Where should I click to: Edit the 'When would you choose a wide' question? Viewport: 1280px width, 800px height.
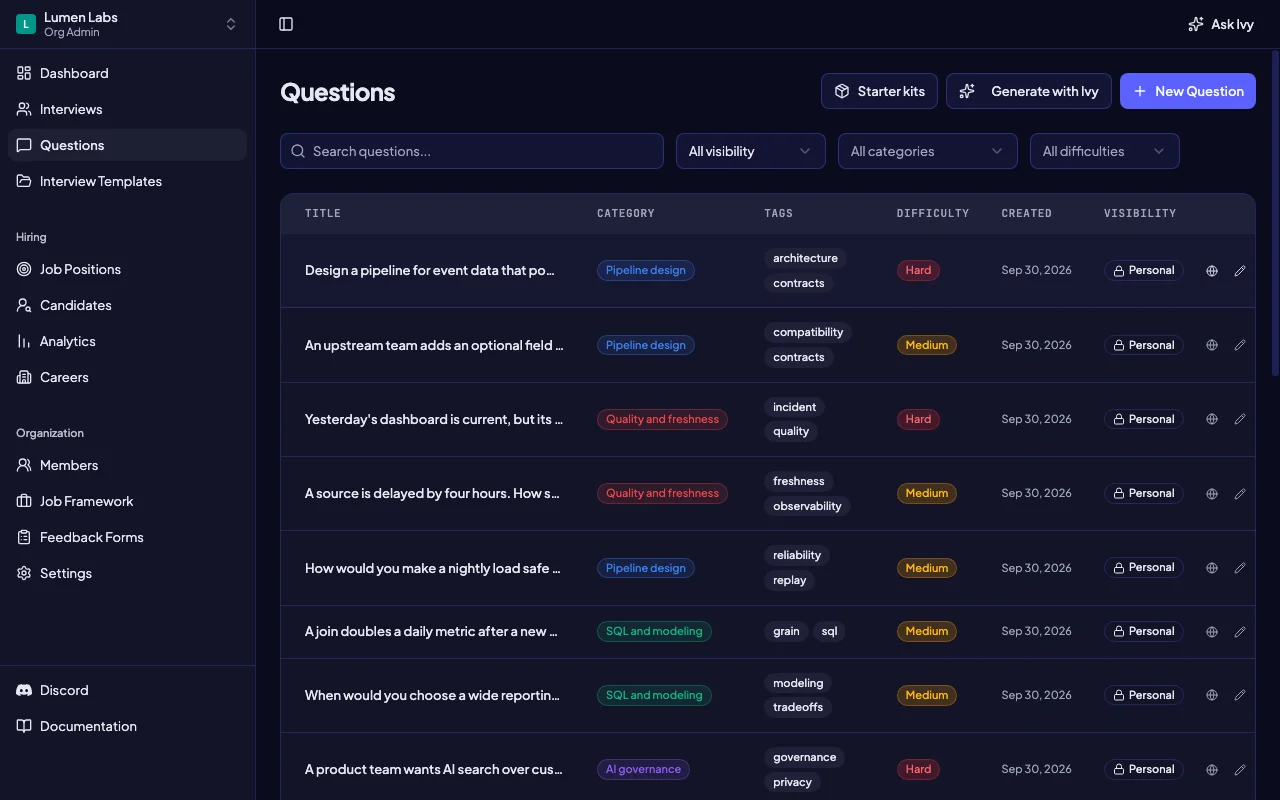1240,695
